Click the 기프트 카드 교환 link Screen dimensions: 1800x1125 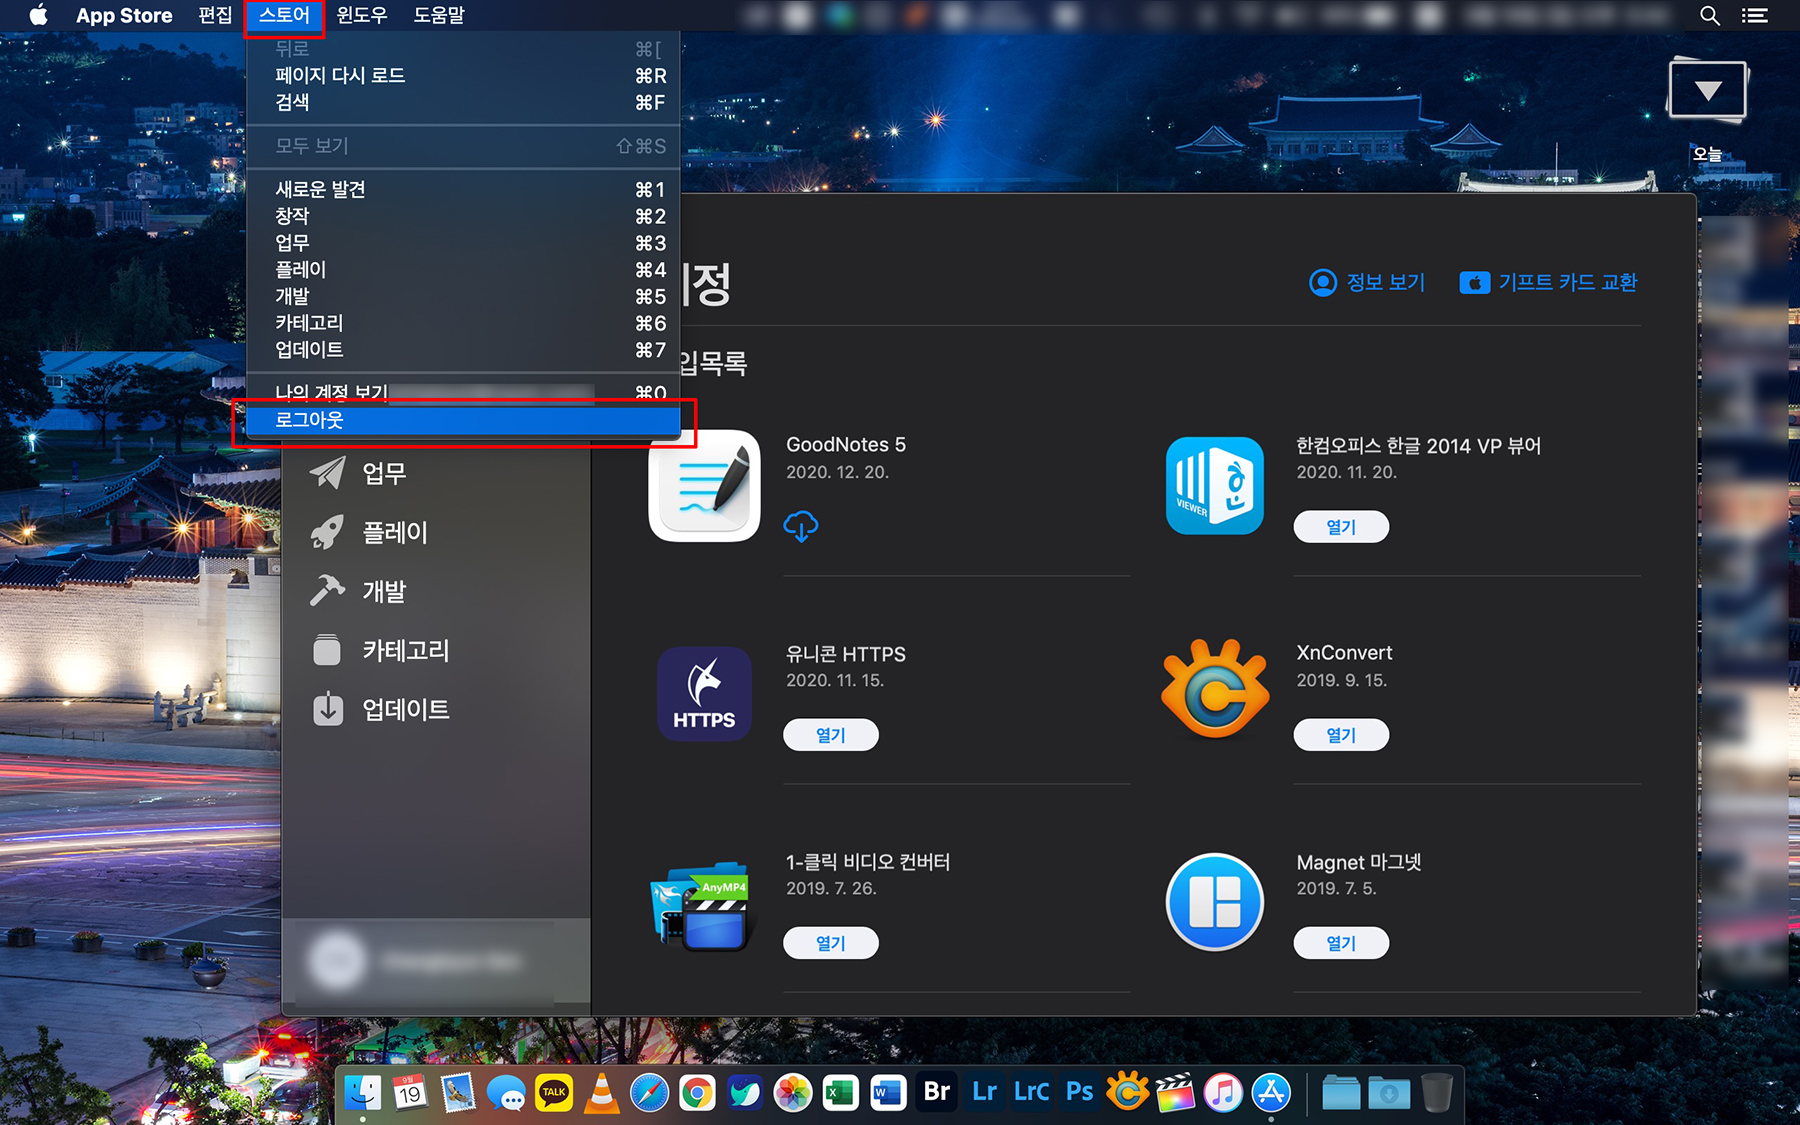coord(1548,282)
